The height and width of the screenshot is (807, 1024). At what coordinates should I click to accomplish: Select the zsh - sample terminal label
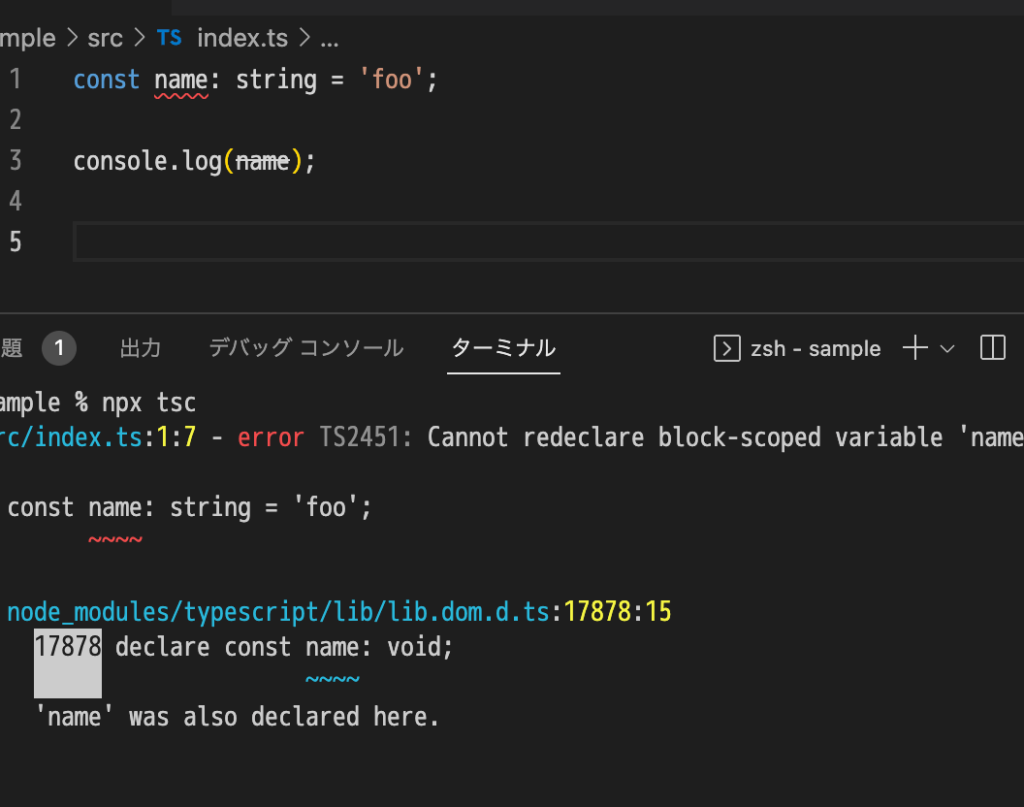click(816, 349)
